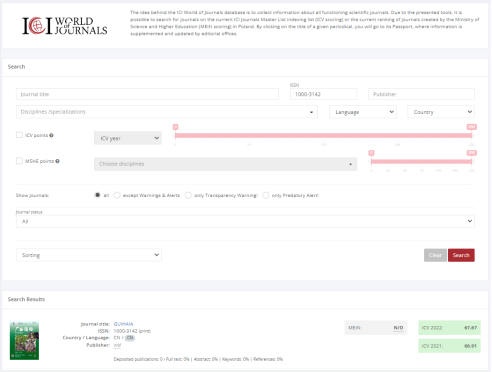The image size is (492, 372).
Task: Select 'only Predatory Alert' radio option
Action: point(266,195)
